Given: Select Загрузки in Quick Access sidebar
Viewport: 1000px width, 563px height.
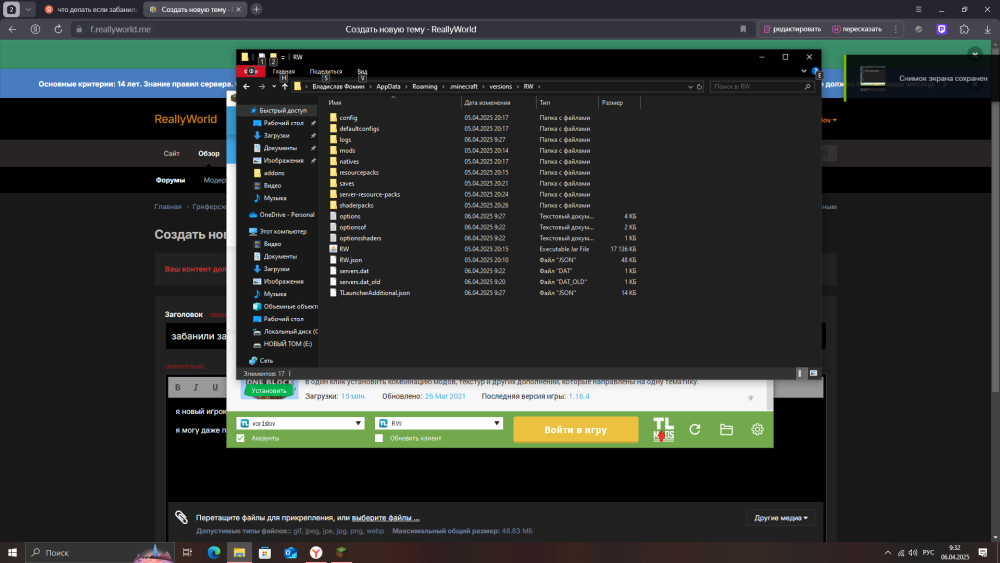Looking at the screenshot, I should [x=277, y=136].
